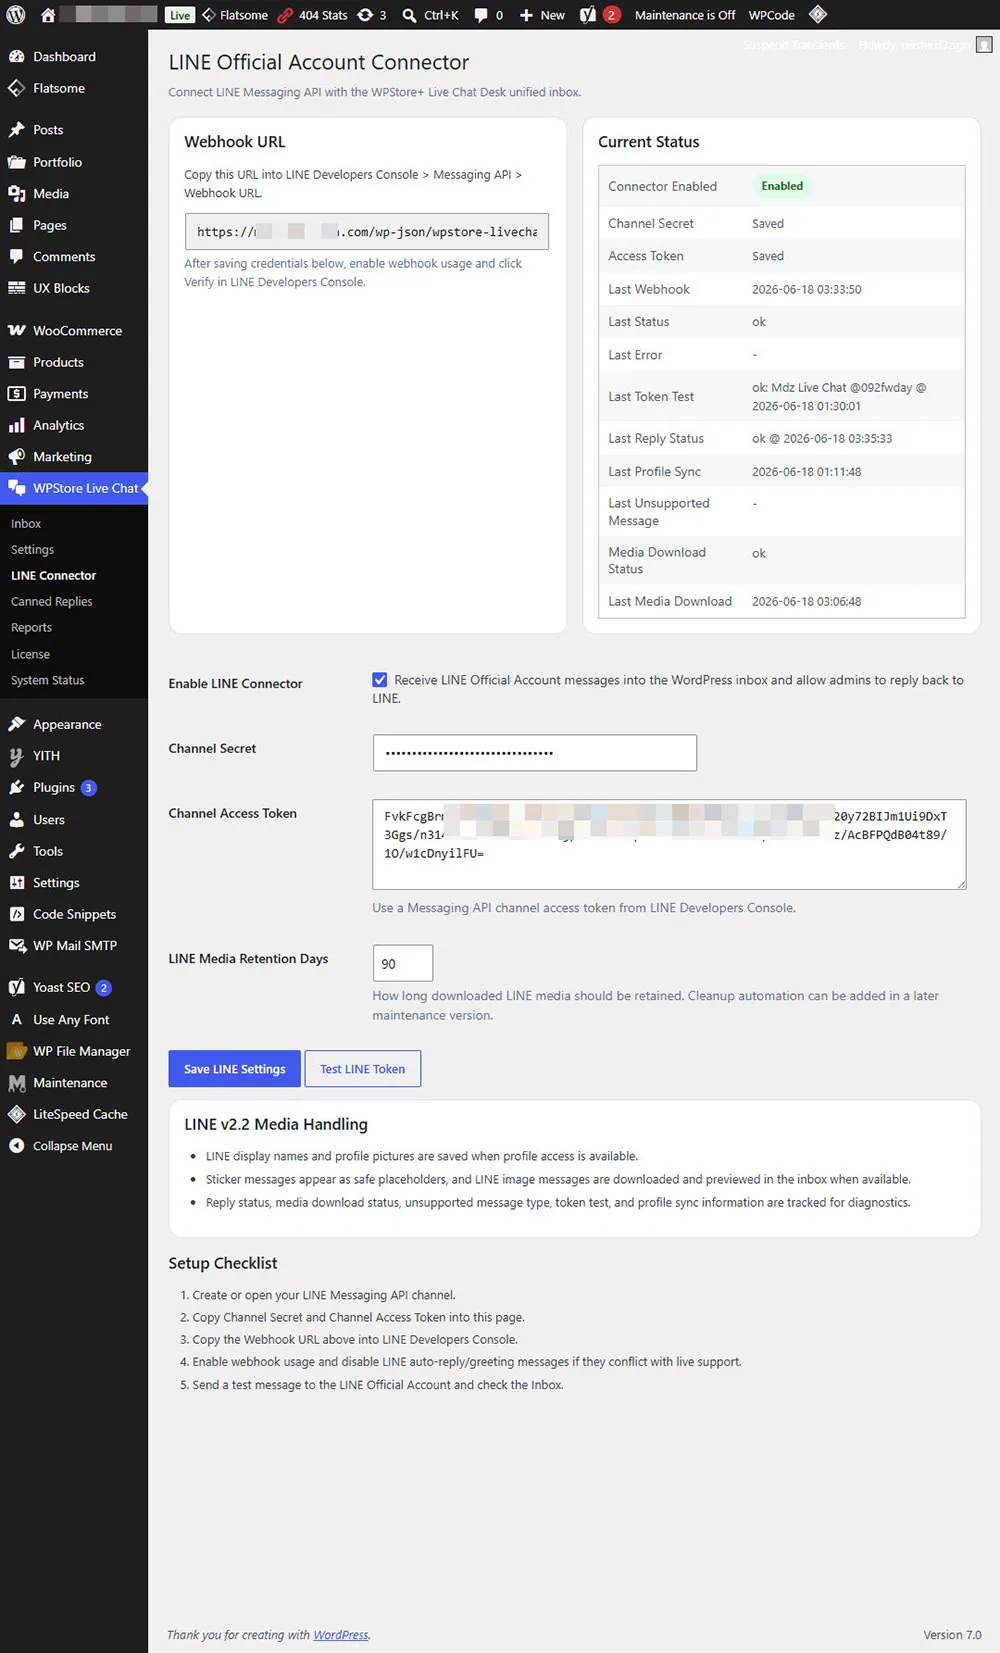Expand the Live status menu in admin bar

coord(180,15)
